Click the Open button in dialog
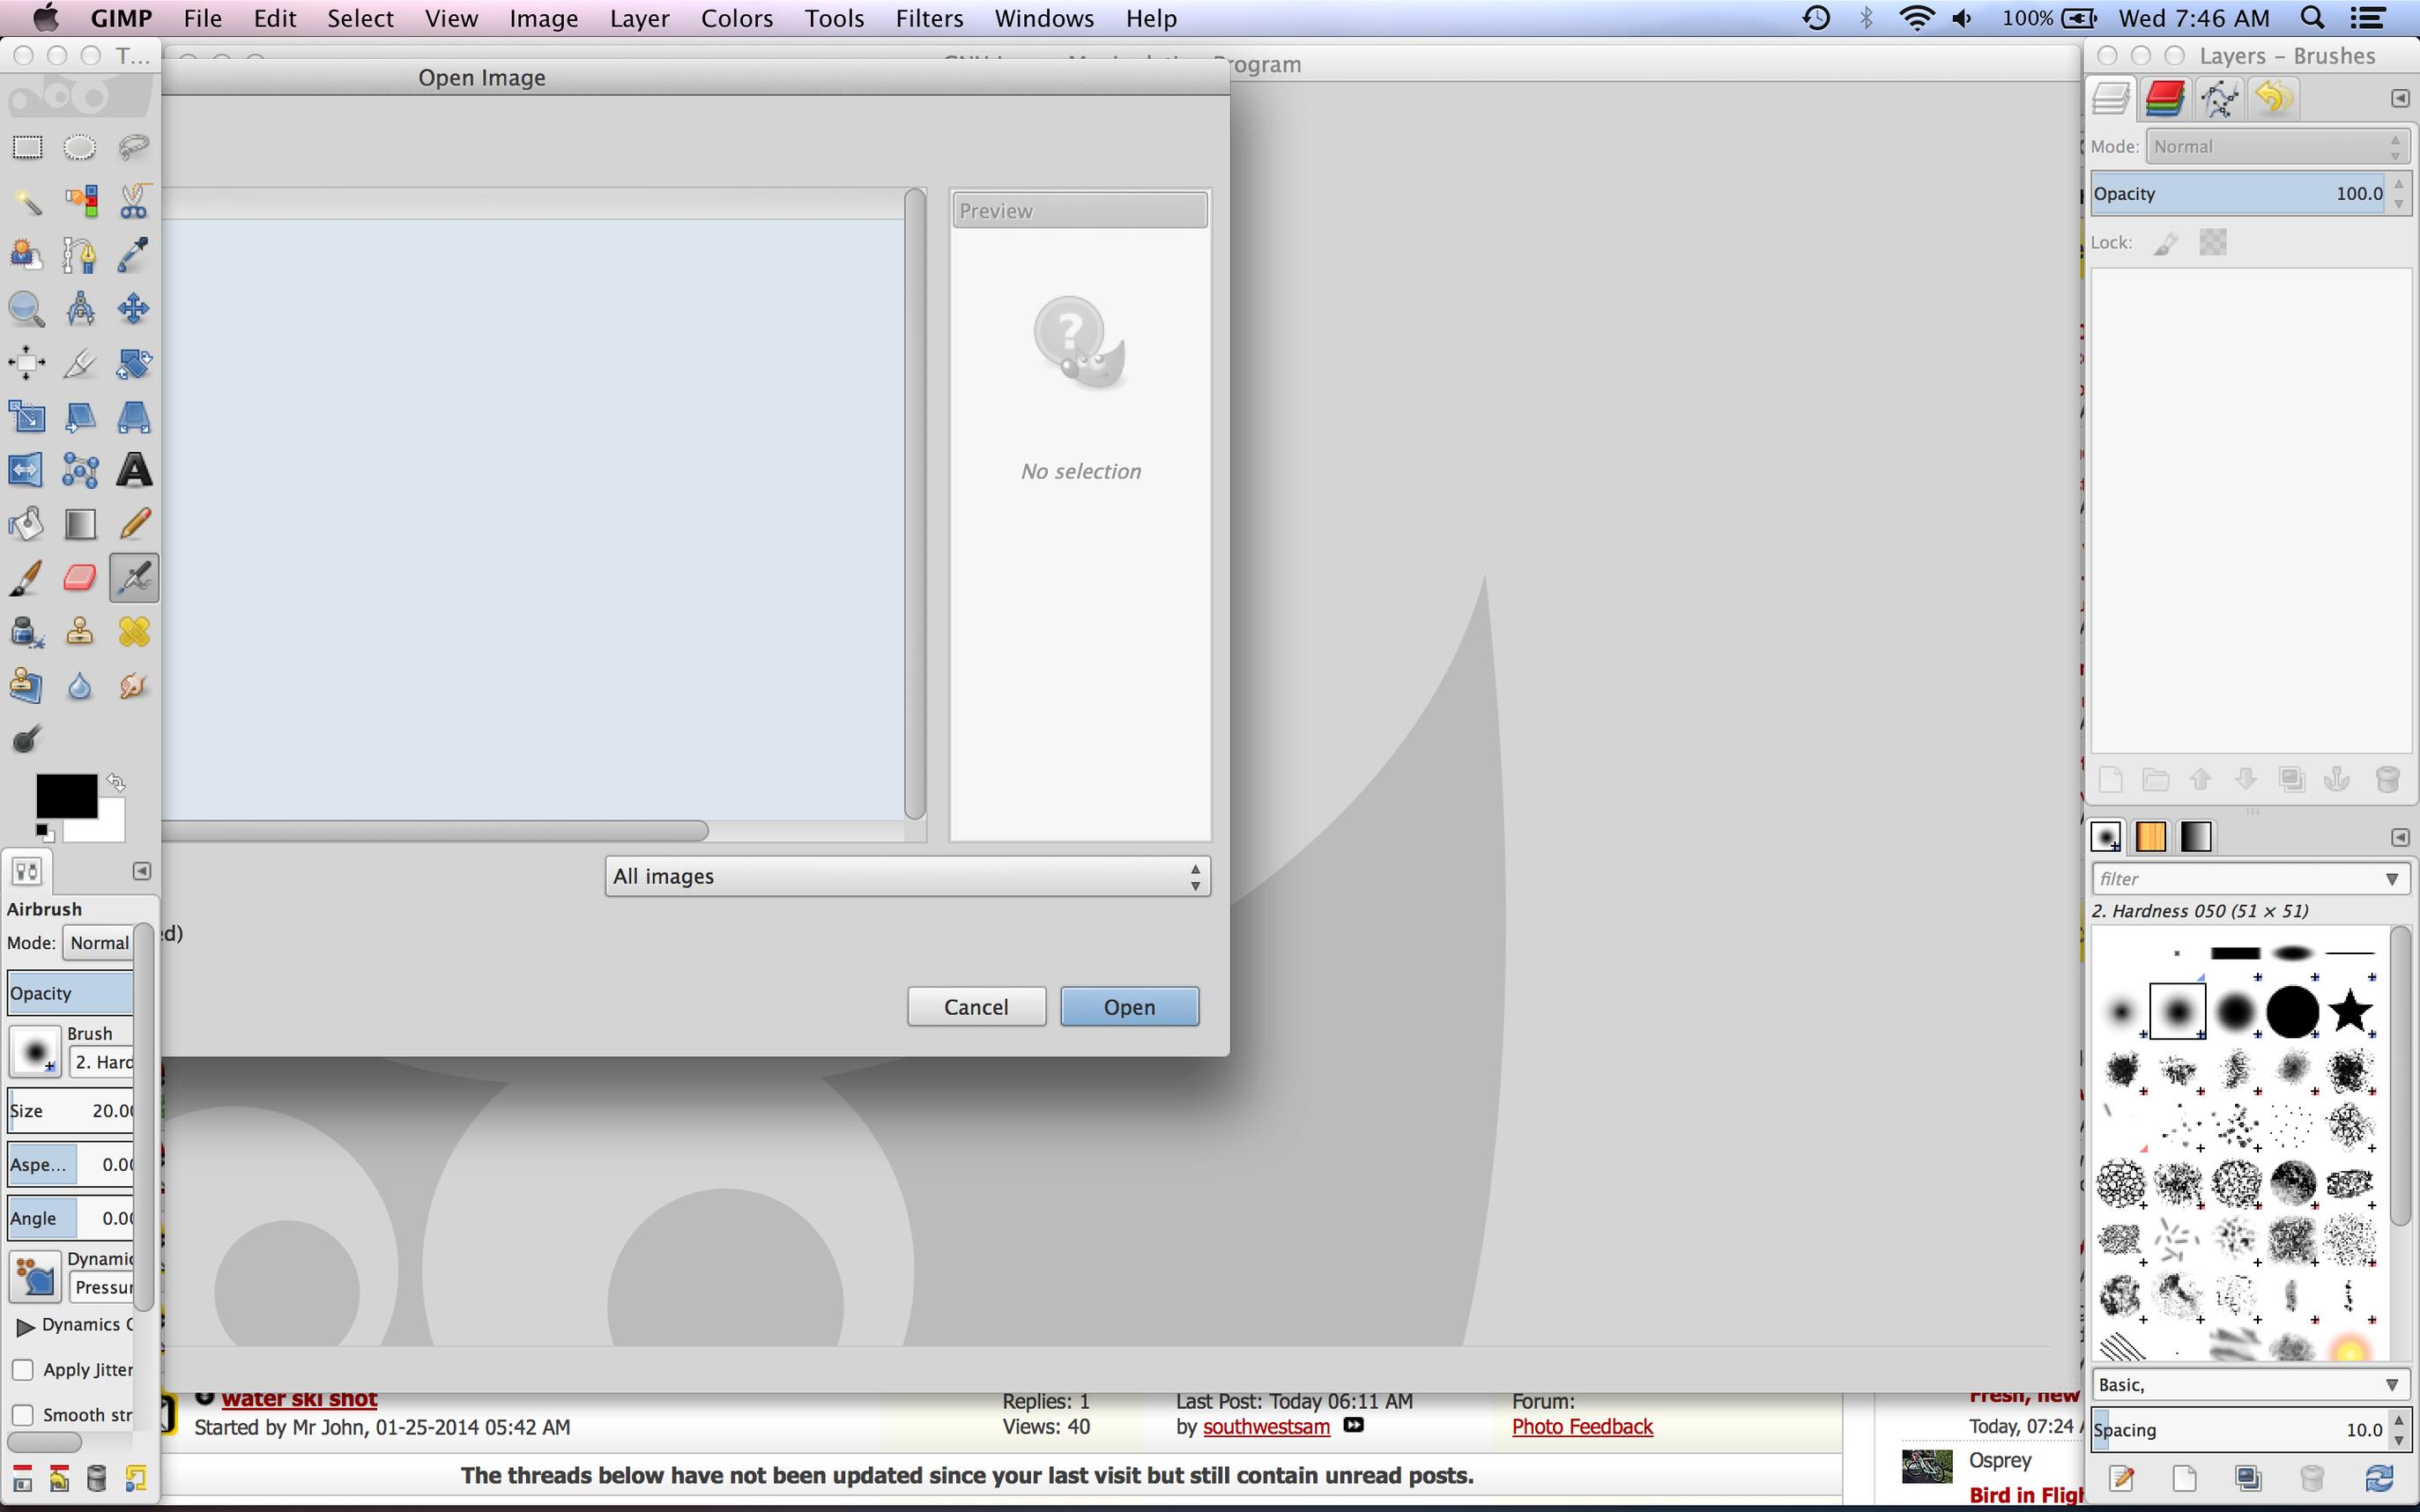The image size is (2420, 1512). pos(1129,1007)
